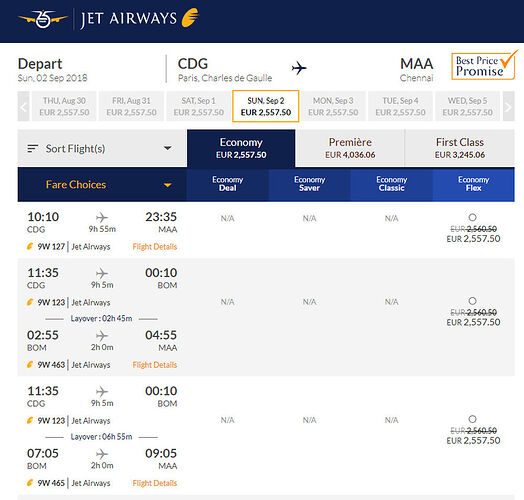Click the Best Price Promise badge
This screenshot has height=500, width=524.
(x=483, y=66)
